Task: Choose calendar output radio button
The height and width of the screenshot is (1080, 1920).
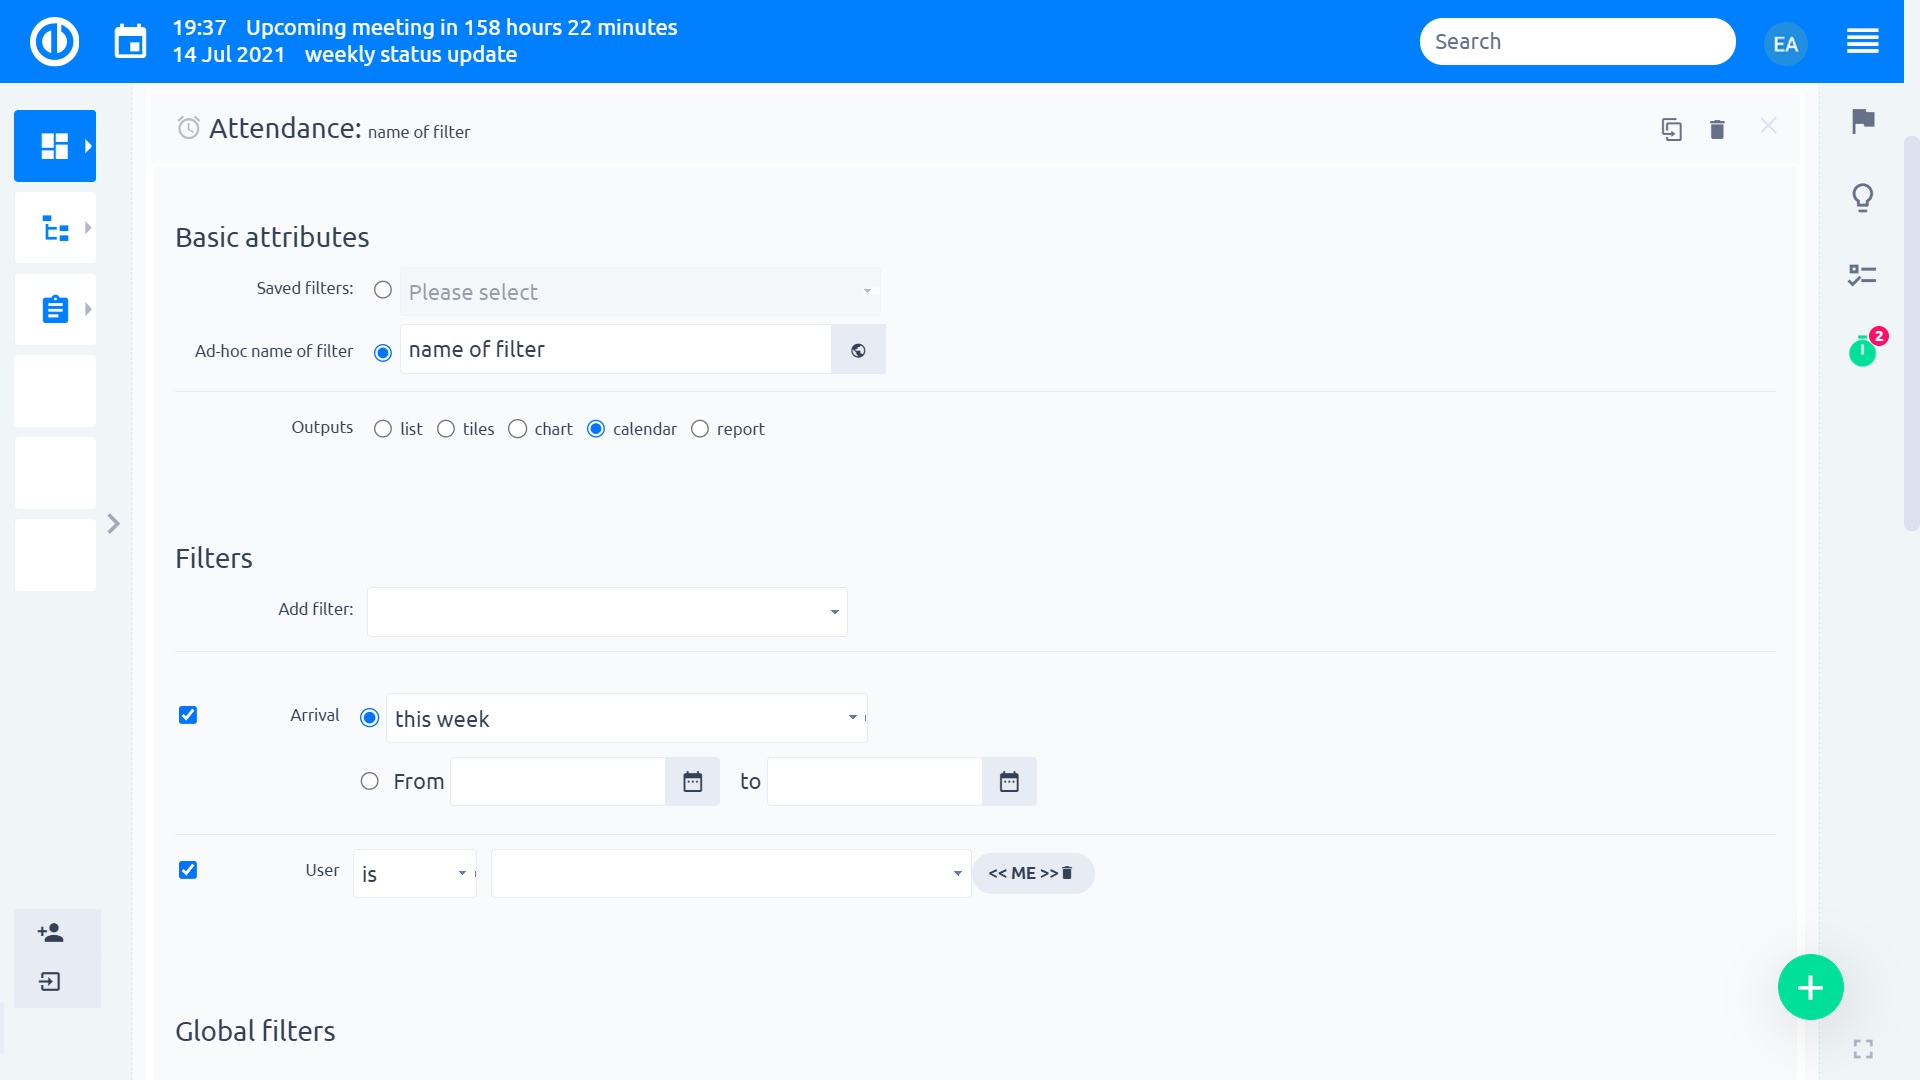Action: tap(596, 429)
